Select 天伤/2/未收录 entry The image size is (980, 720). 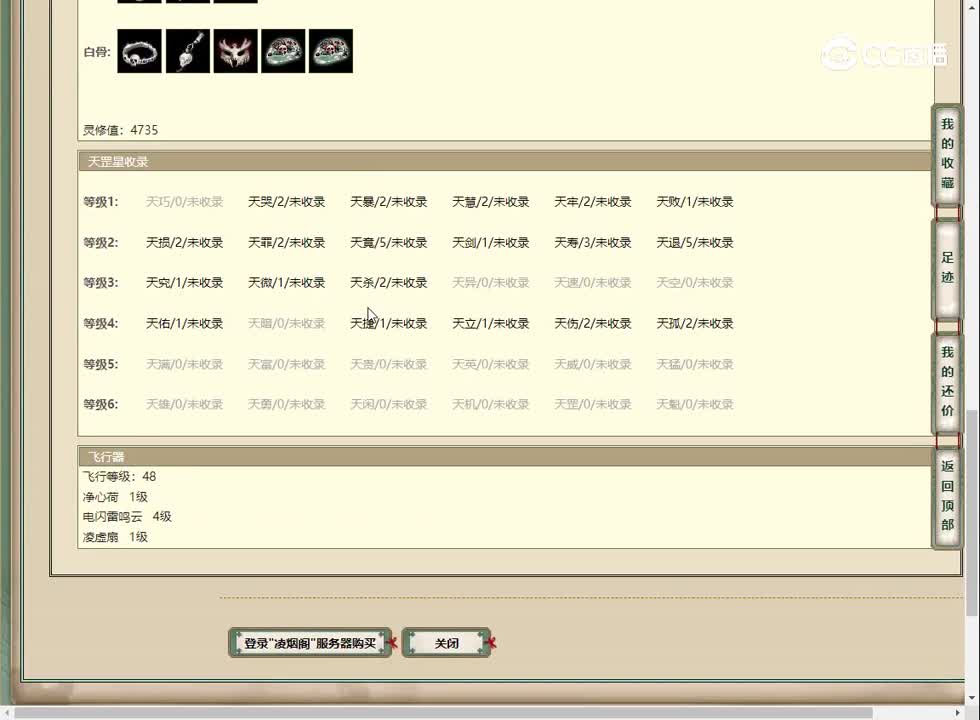pyautogui.click(x=592, y=323)
